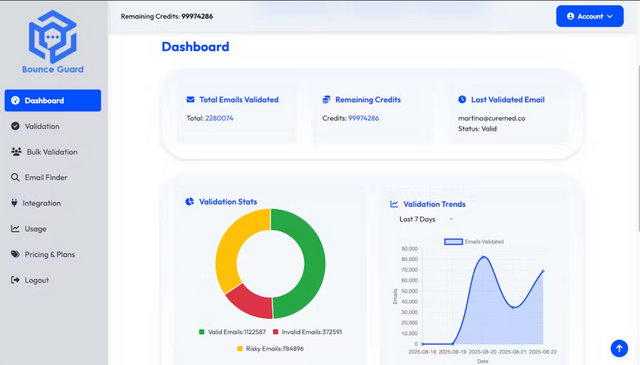The height and width of the screenshot is (365, 640).
Task: Toggle Risky Emails legend entry
Action: point(270,349)
